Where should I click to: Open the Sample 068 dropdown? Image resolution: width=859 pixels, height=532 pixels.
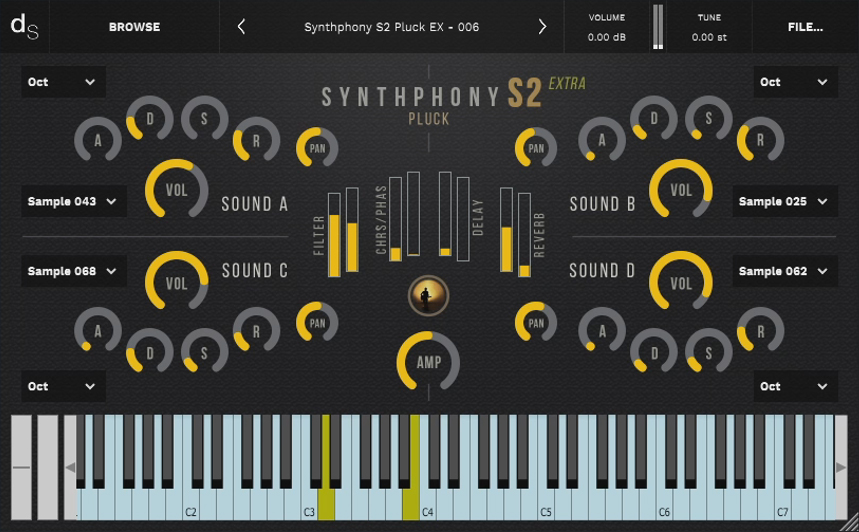click(x=73, y=271)
